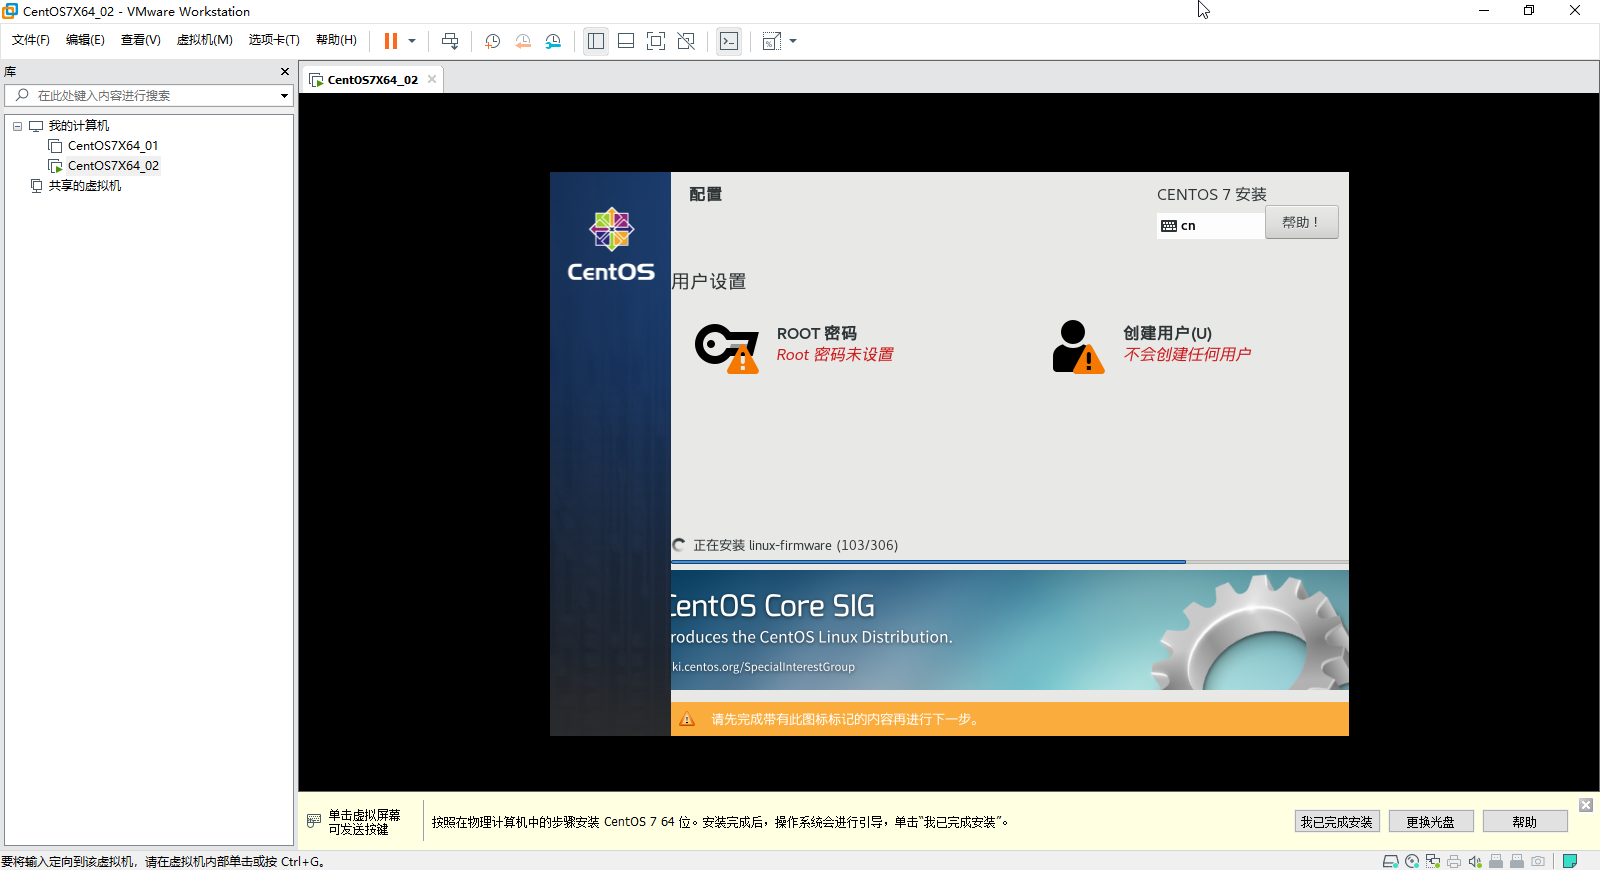
Task: Click the CD/DVD drive status icon
Action: coord(1412,861)
